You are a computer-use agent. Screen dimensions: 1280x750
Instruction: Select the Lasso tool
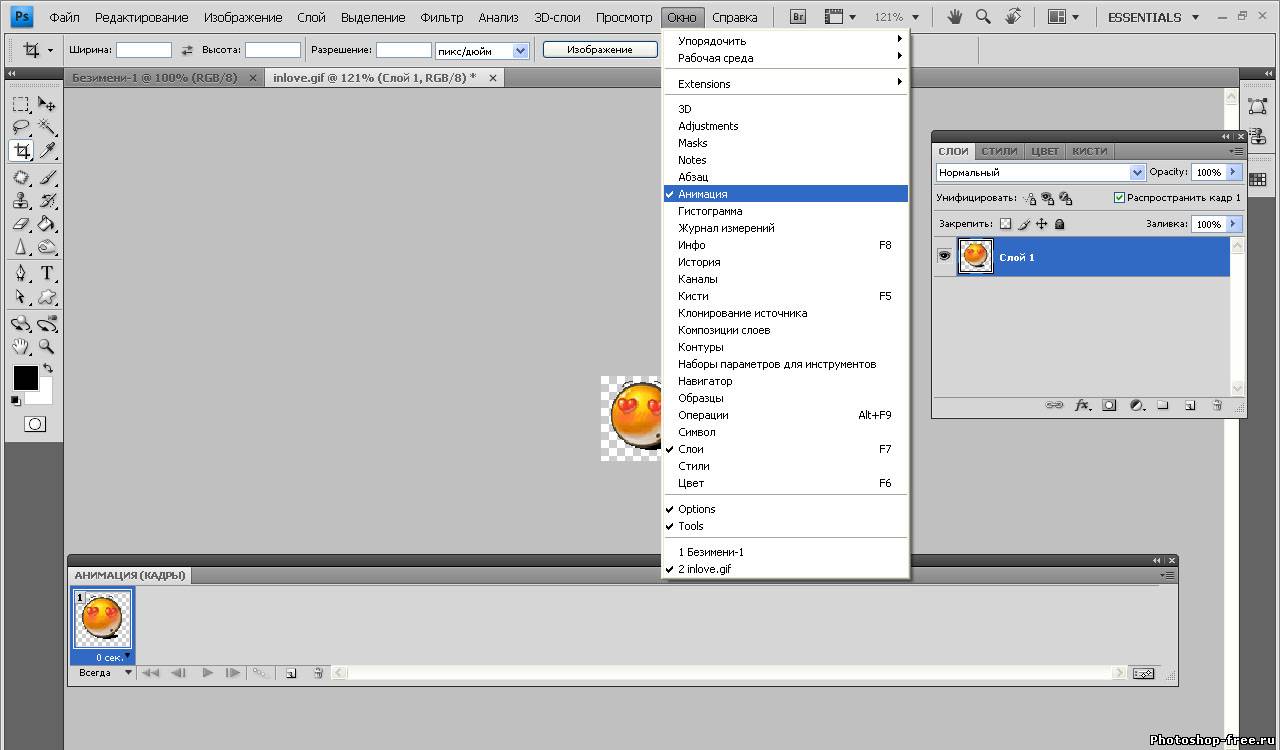tap(20, 127)
